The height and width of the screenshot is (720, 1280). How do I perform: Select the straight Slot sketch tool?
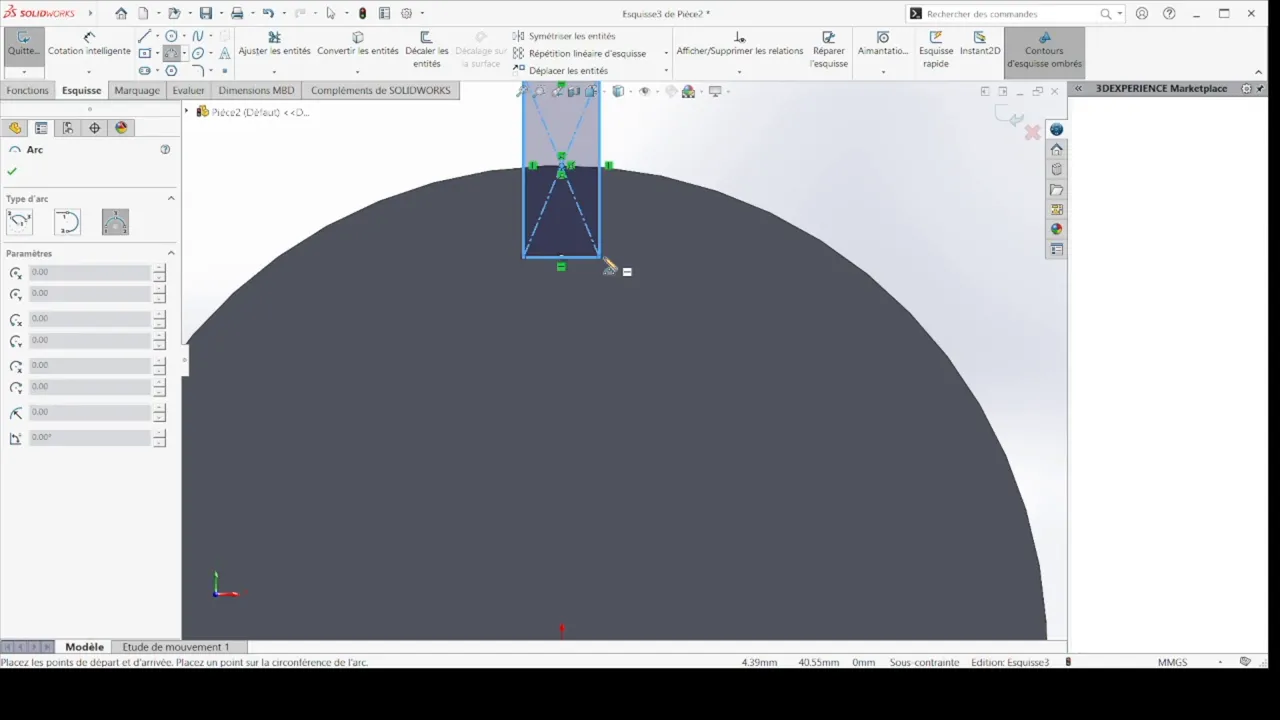point(144,71)
